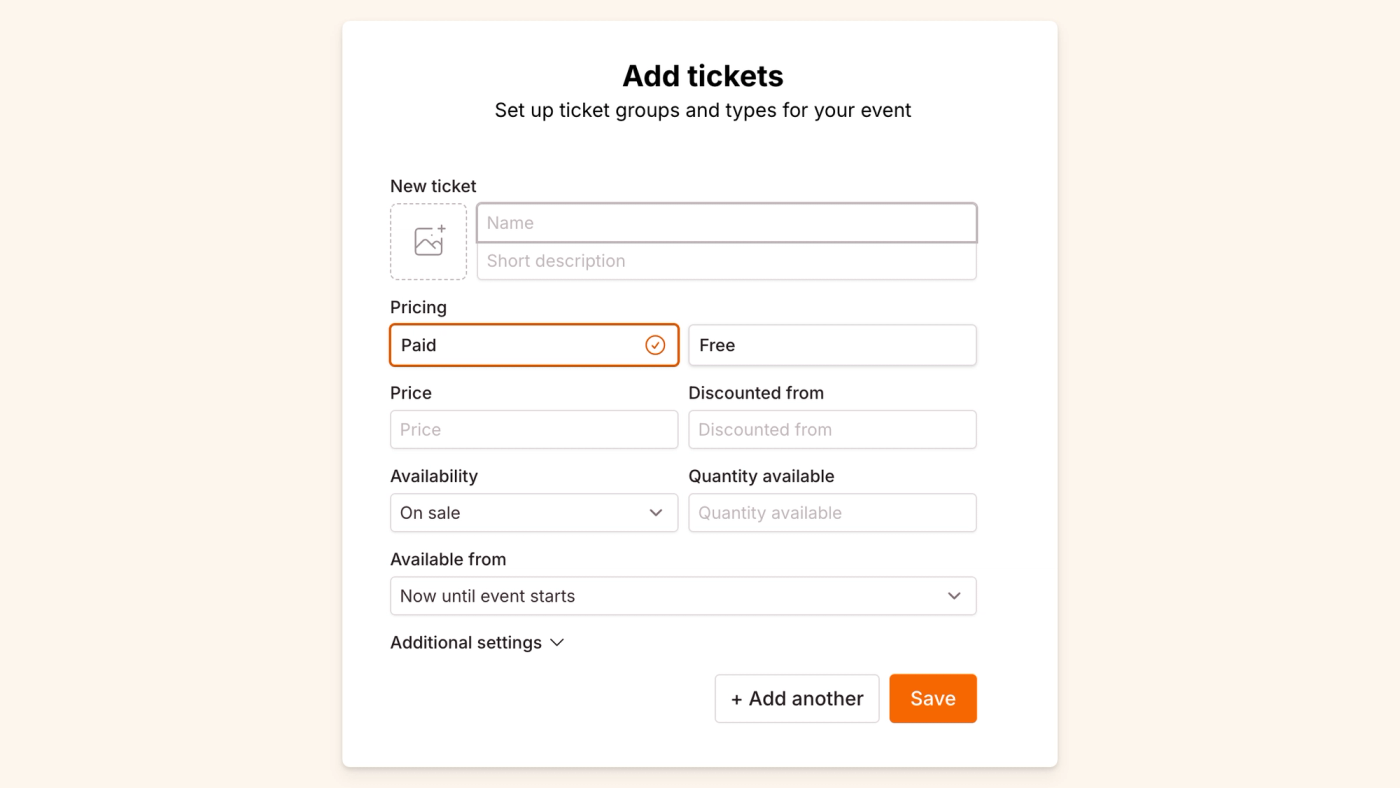
Task: Click the Save button
Action: (x=932, y=699)
